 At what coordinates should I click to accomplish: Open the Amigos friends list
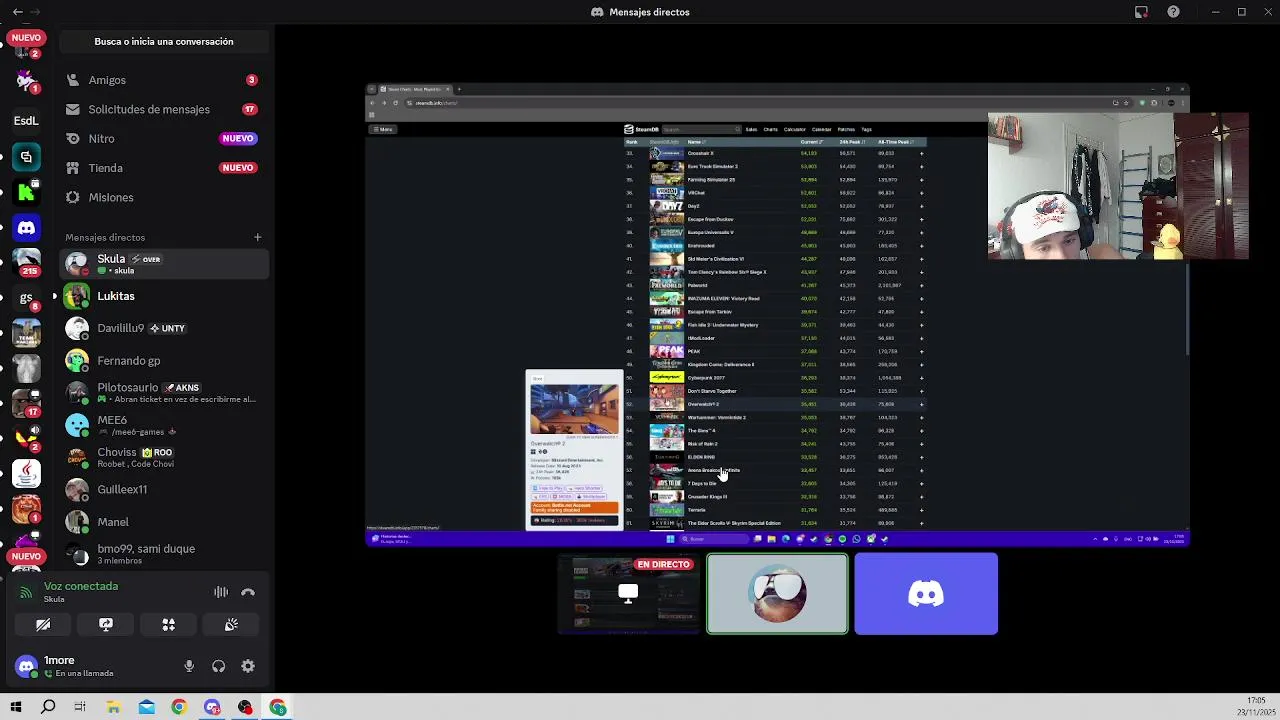(x=163, y=80)
